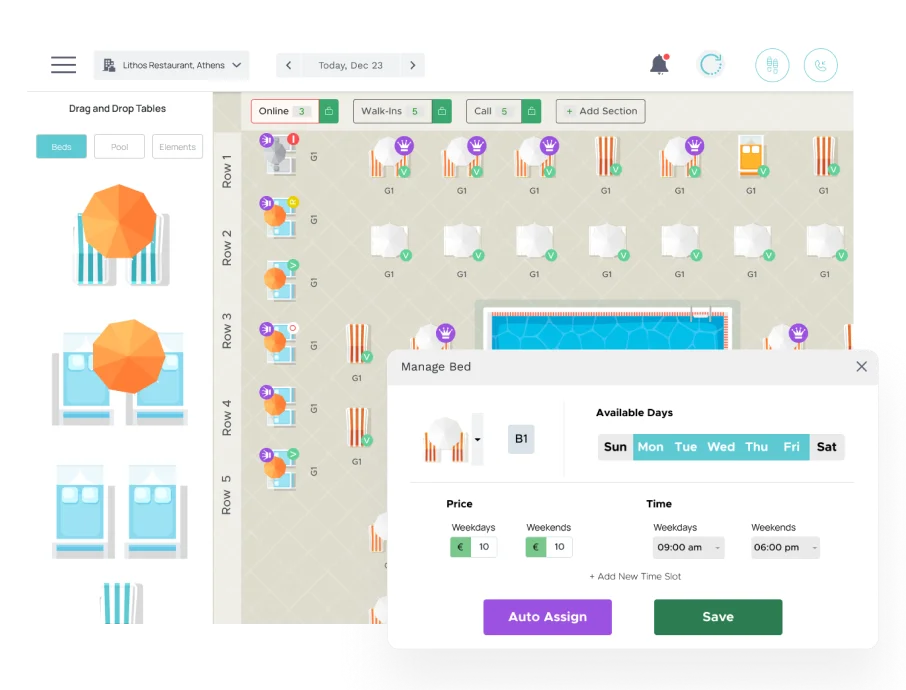Click Add New Time Slot link
The height and width of the screenshot is (690, 906).
click(x=635, y=576)
